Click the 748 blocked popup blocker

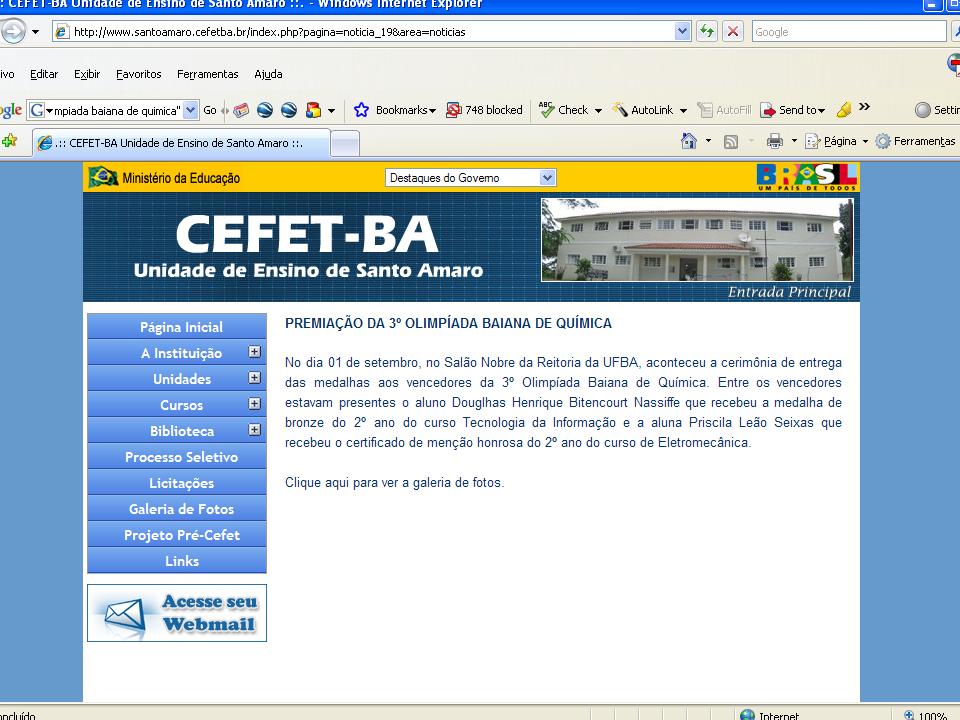click(484, 110)
